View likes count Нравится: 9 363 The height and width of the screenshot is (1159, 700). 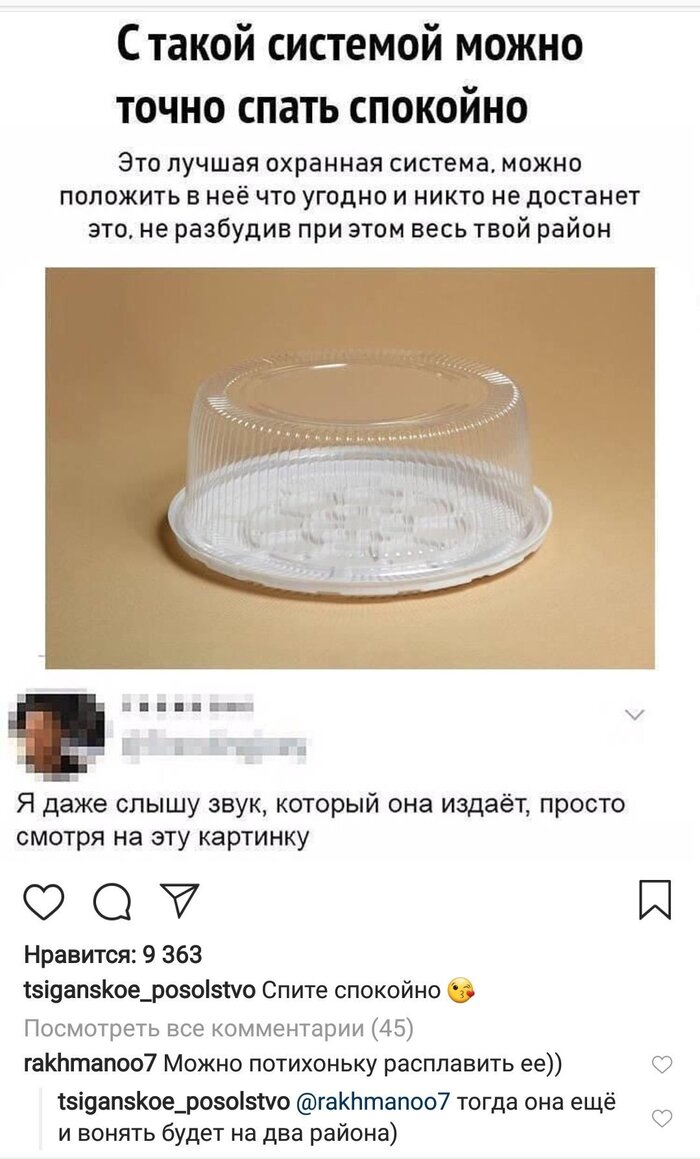113,955
